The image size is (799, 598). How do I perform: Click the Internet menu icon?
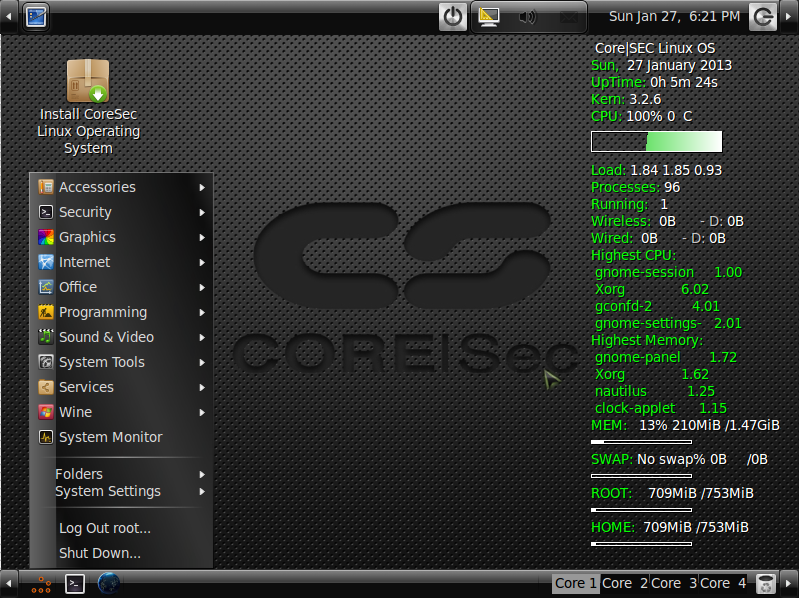pyautogui.click(x=46, y=262)
